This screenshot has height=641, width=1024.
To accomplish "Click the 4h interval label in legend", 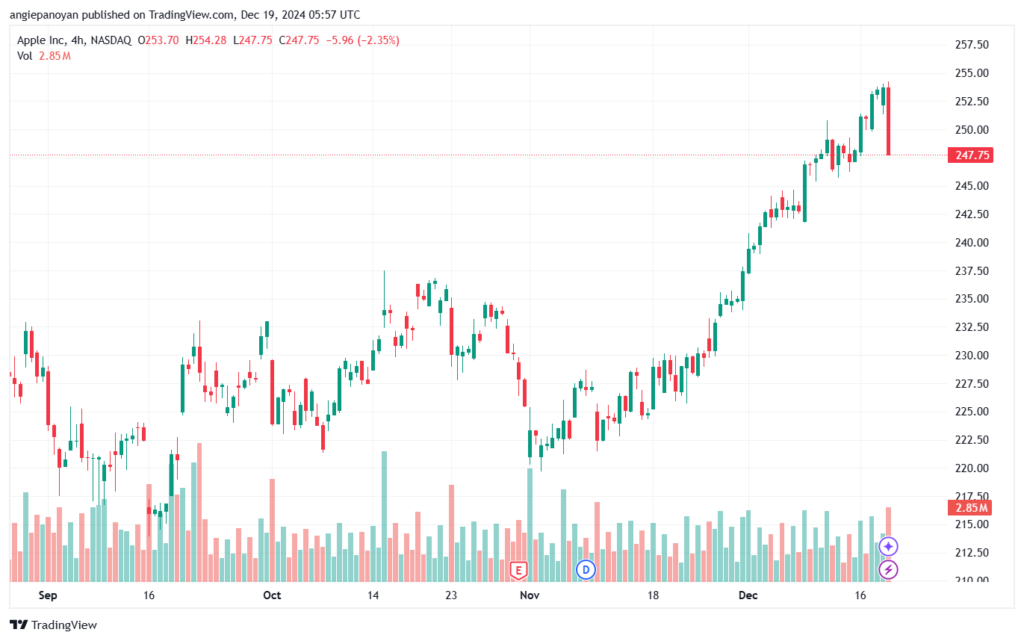I will [78, 40].
